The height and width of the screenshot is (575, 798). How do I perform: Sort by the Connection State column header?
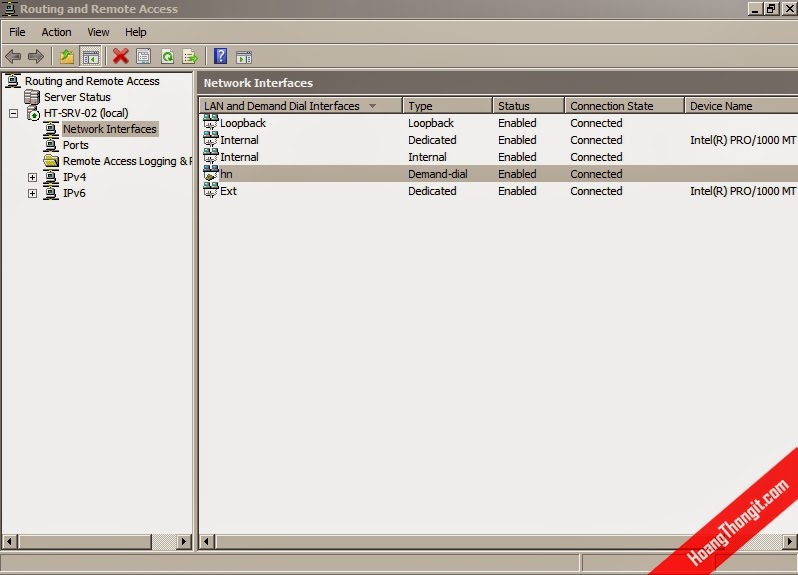tap(624, 106)
